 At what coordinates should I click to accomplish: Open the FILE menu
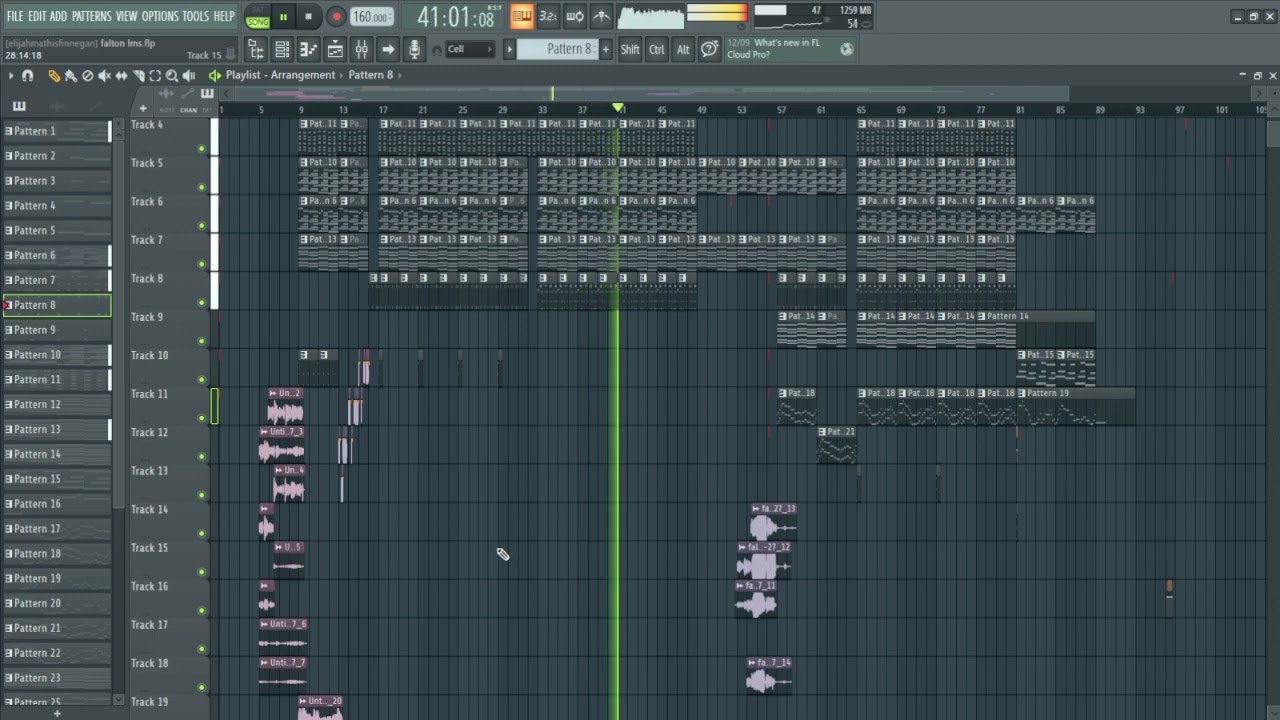pos(15,16)
